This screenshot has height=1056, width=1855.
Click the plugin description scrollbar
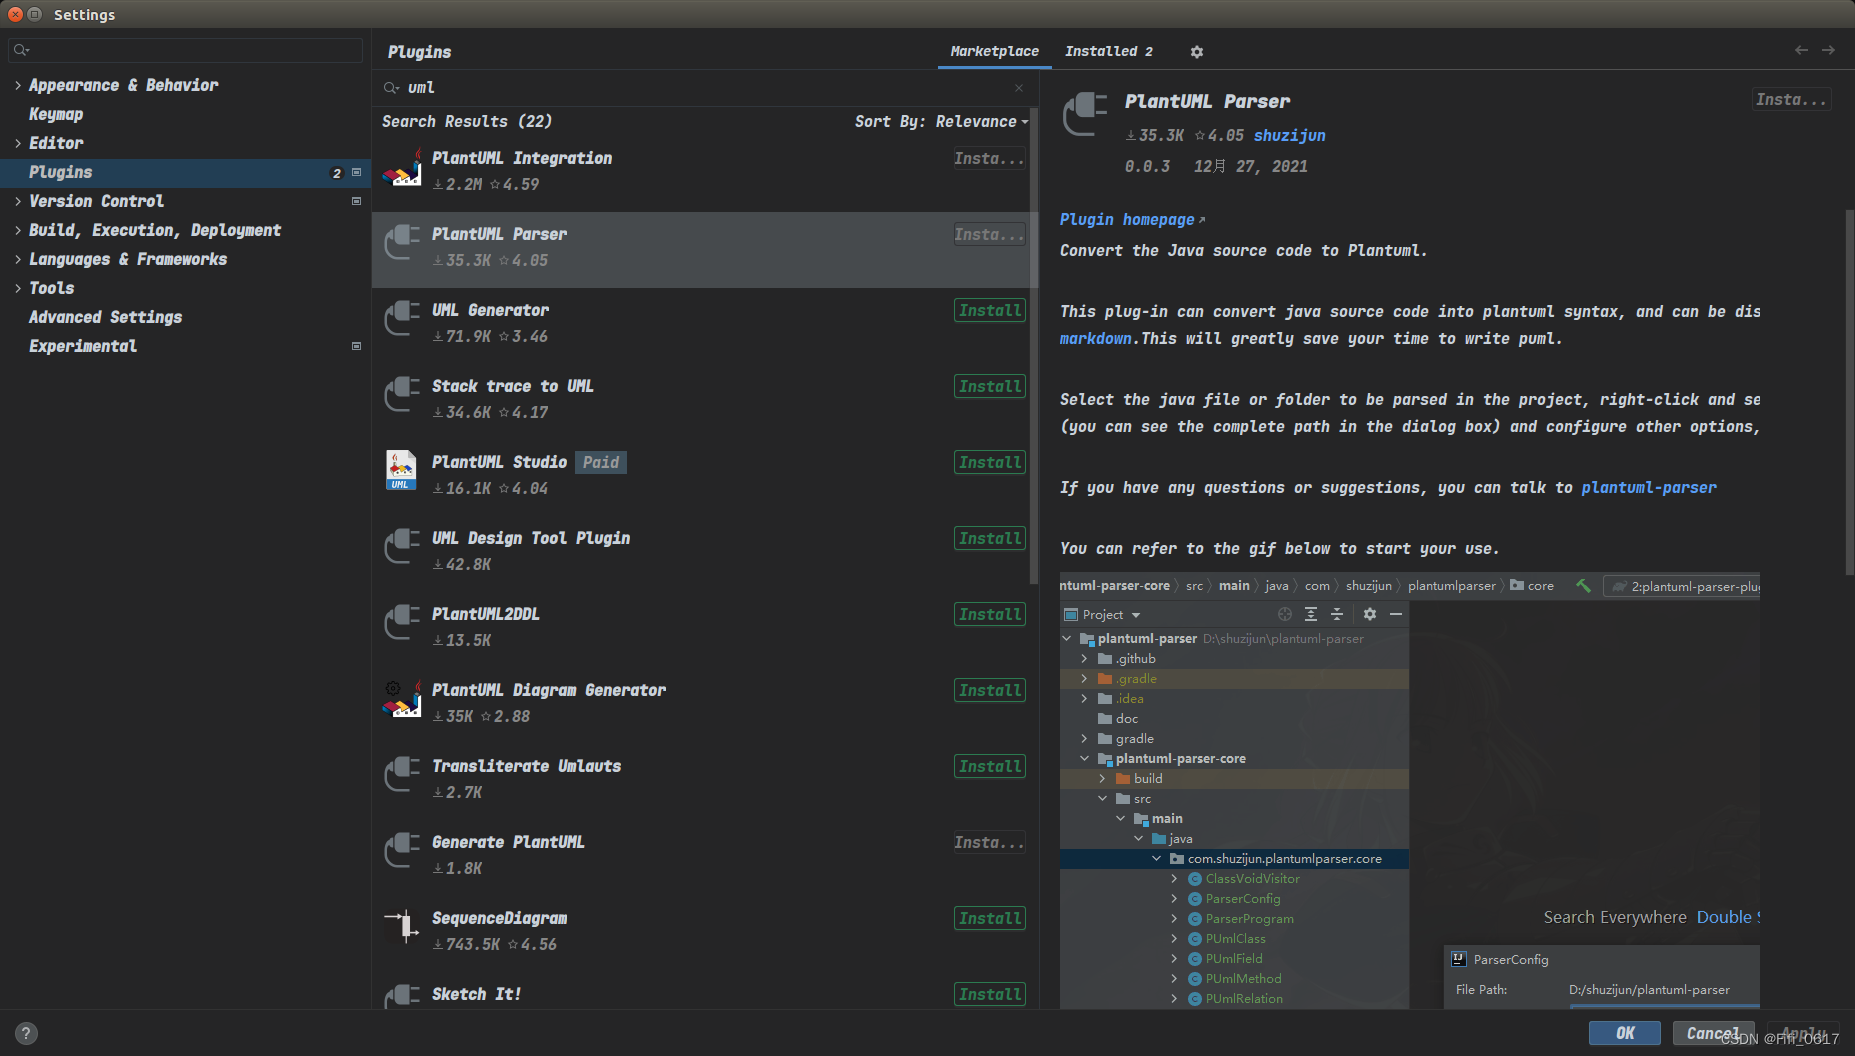[1850, 392]
